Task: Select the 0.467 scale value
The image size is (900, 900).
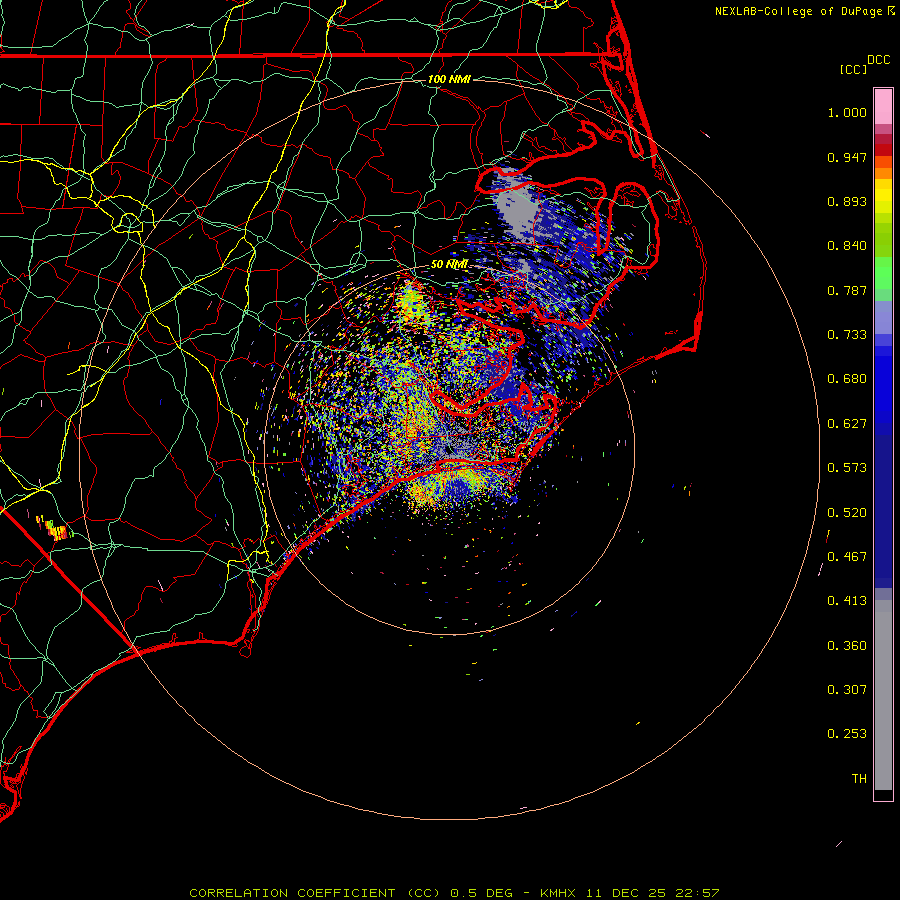Action: (x=847, y=557)
